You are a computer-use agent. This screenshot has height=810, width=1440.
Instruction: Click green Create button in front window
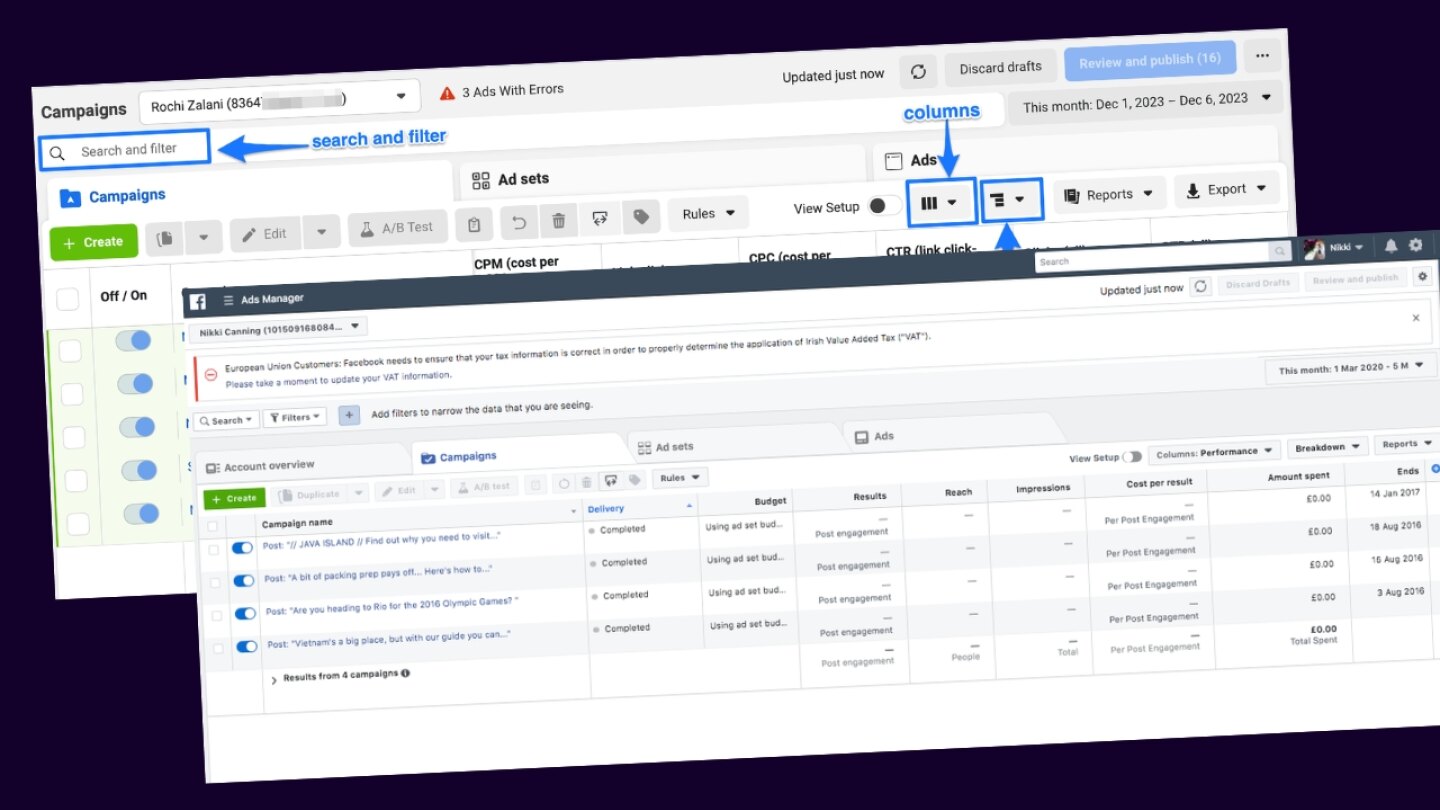pos(234,498)
